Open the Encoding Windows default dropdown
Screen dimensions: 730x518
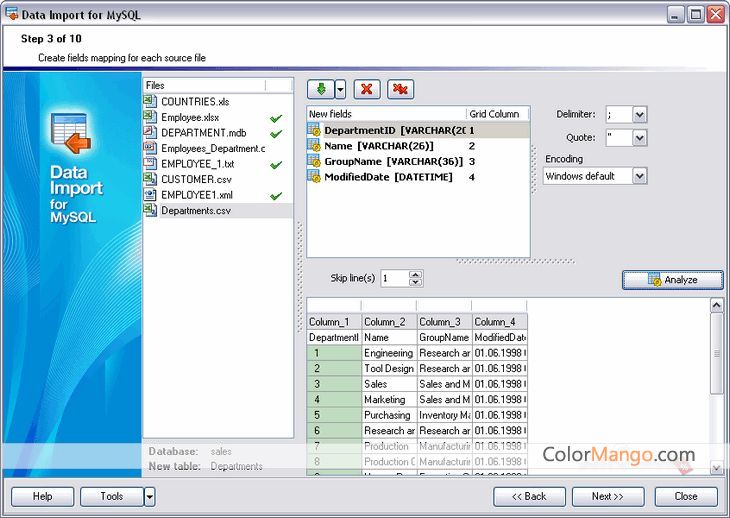coord(640,176)
